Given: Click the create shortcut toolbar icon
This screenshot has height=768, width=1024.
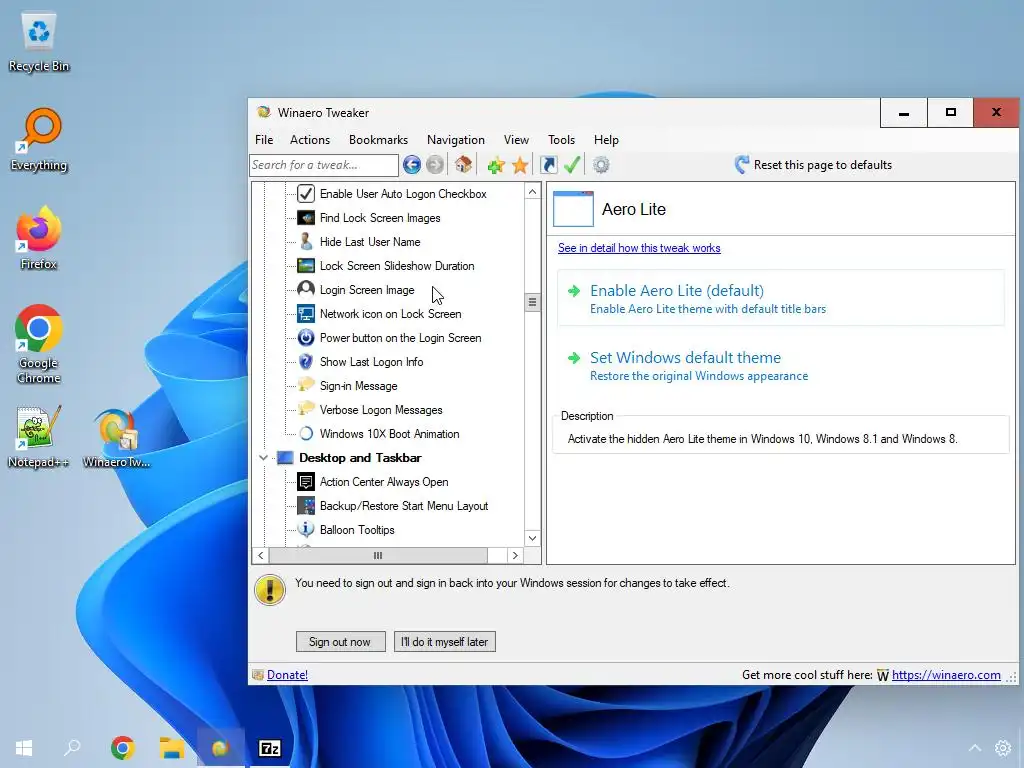Looking at the screenshot, I should 549,165.
